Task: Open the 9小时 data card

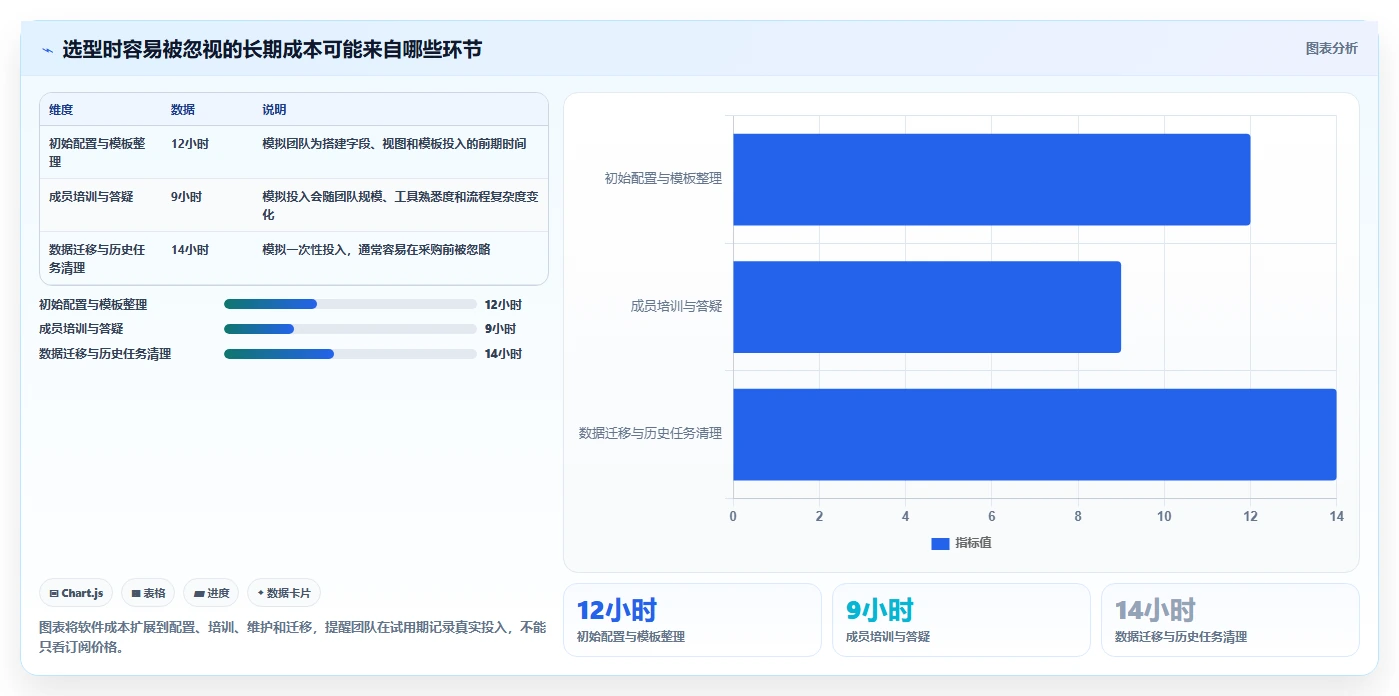Action: [961, 620]
